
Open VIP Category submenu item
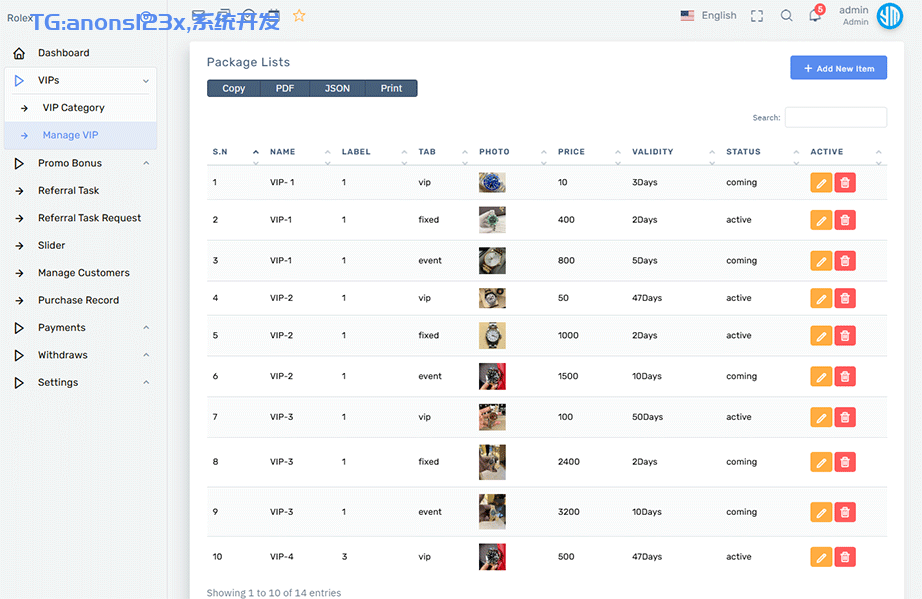[73, 108]
